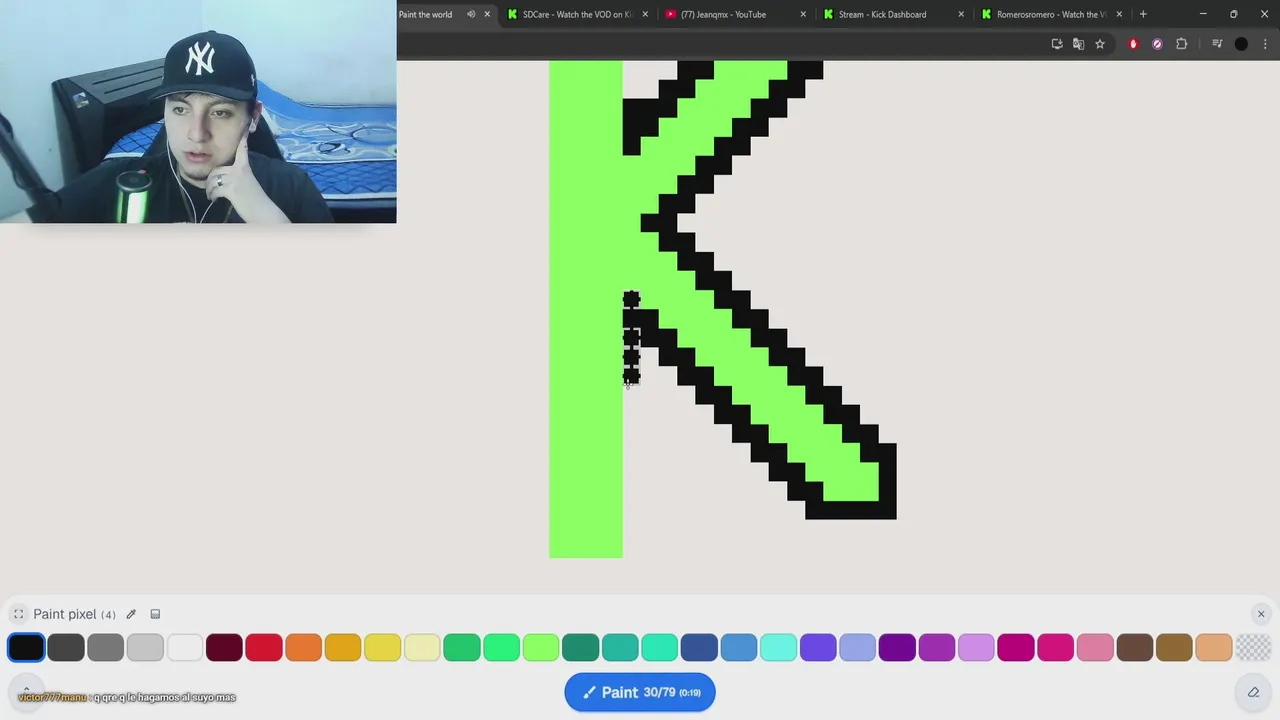Close the Jeanqmx YouTube tab
The height and width of the screenshot is (720, 1280).
tap(803, 14)
